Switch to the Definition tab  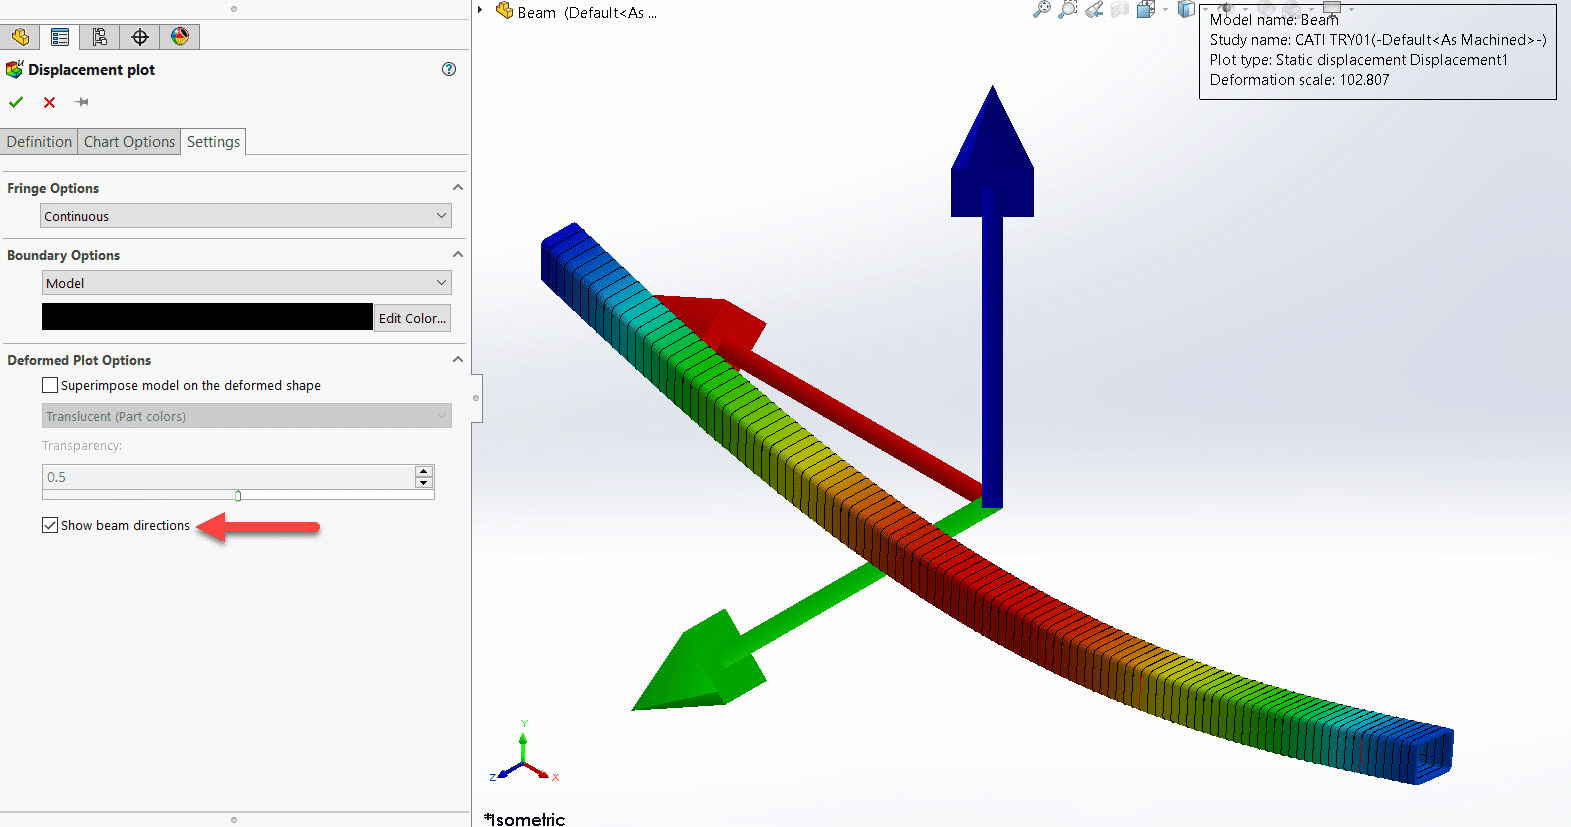tap(39, 142)
